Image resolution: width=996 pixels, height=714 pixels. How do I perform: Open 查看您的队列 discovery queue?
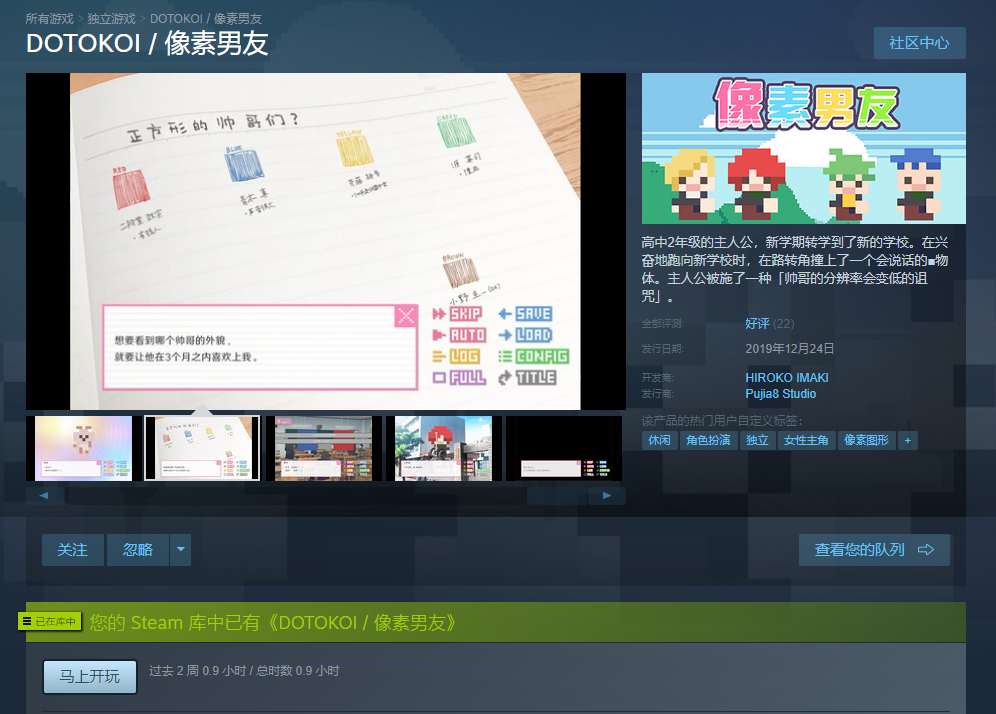tap(874, 549)
